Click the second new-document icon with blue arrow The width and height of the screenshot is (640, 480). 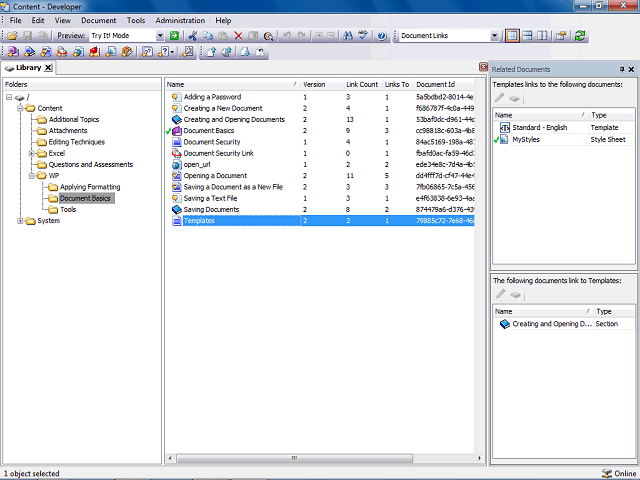[x=29, y=52]
